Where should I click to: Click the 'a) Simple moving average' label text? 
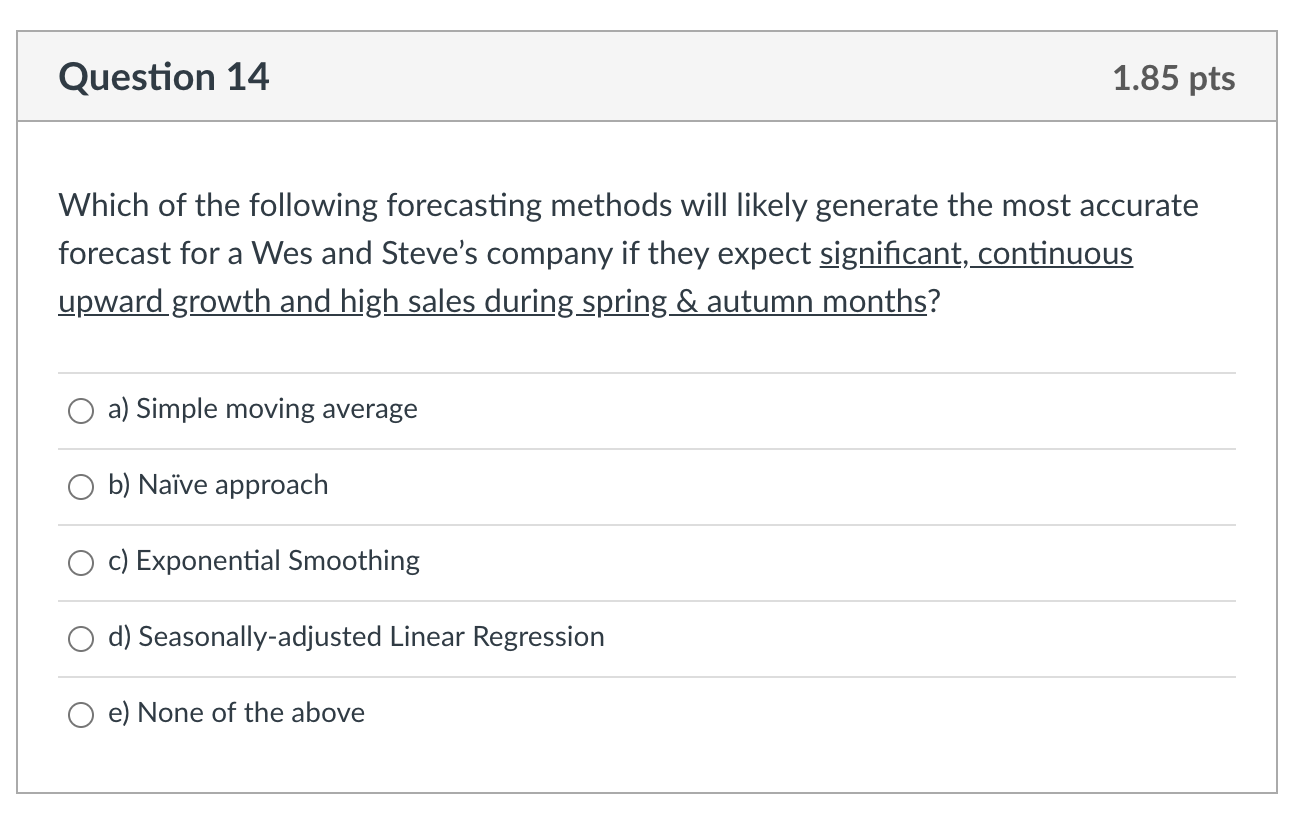pyautogui.click(x=262, y=409)
